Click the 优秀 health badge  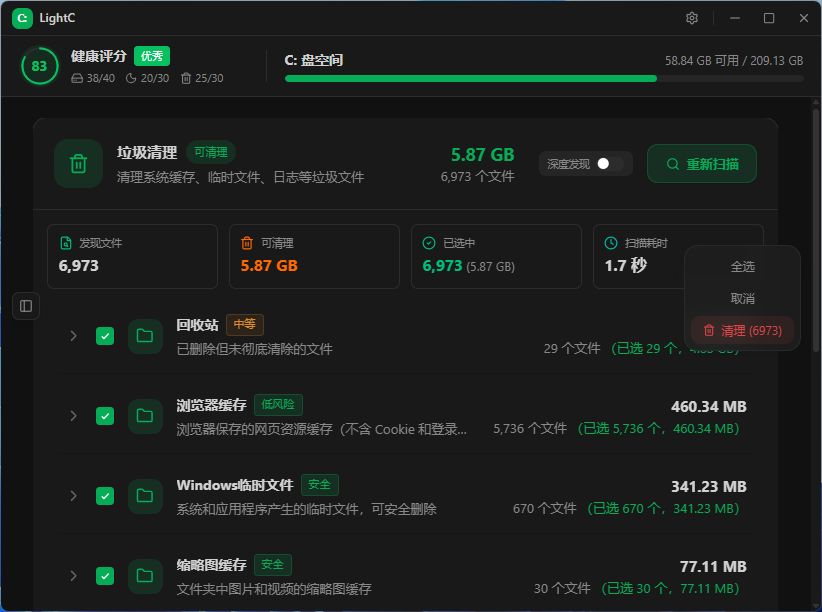pyautogui.click(x=152, y=56)
